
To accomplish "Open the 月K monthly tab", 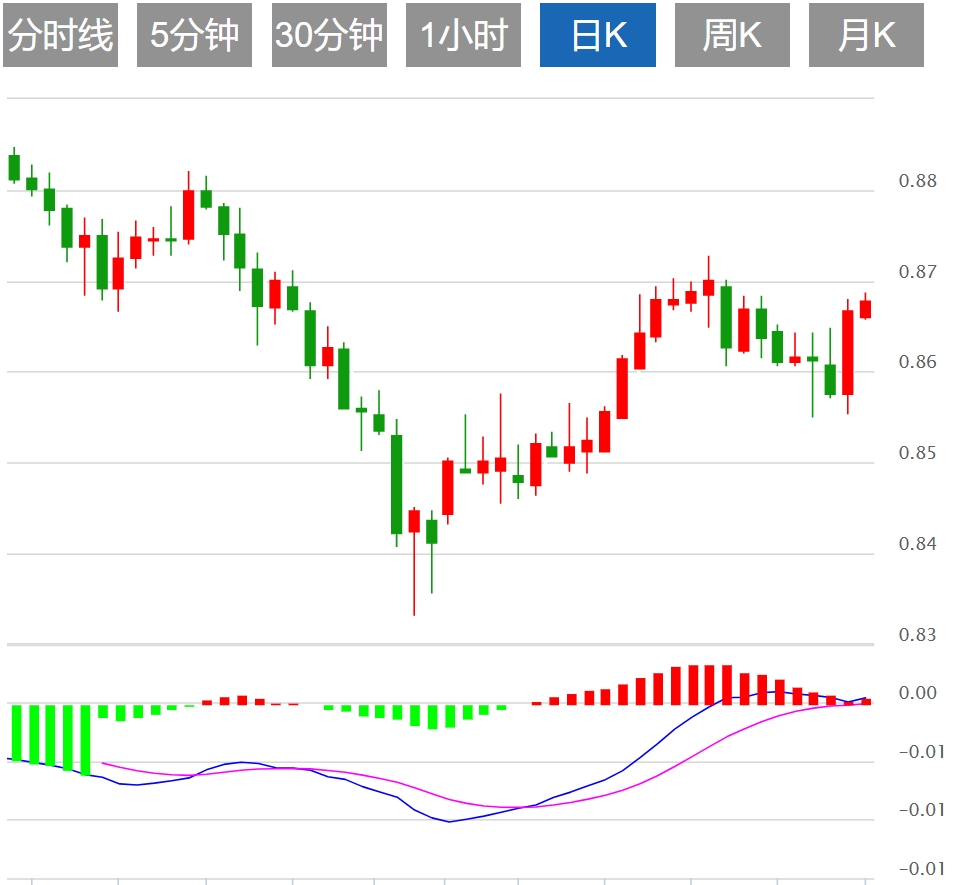I will 866,35.
